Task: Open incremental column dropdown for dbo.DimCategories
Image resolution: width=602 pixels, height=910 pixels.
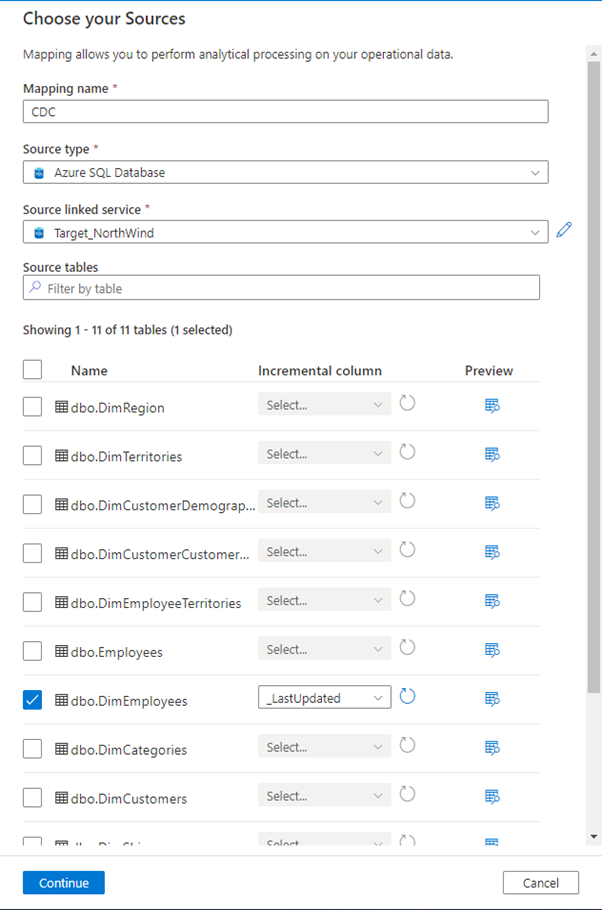Action: click(325, 746)
